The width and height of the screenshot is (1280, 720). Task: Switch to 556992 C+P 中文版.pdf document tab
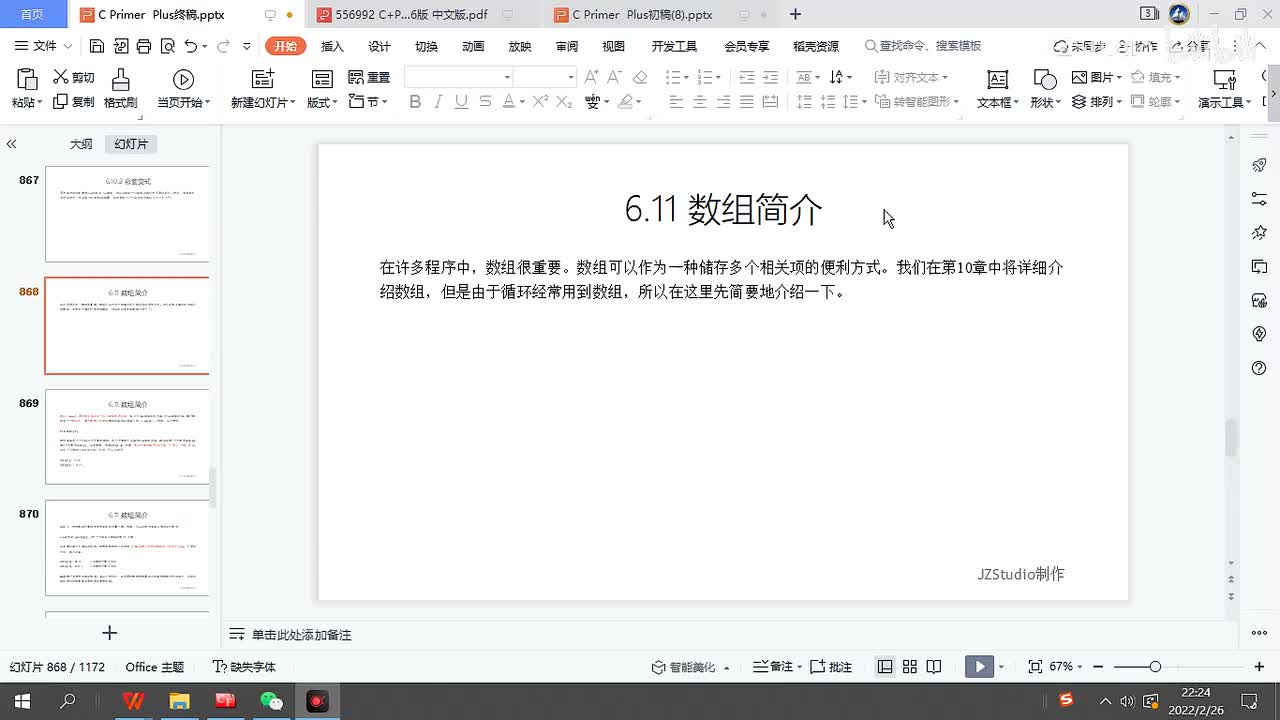coord(414,15)
